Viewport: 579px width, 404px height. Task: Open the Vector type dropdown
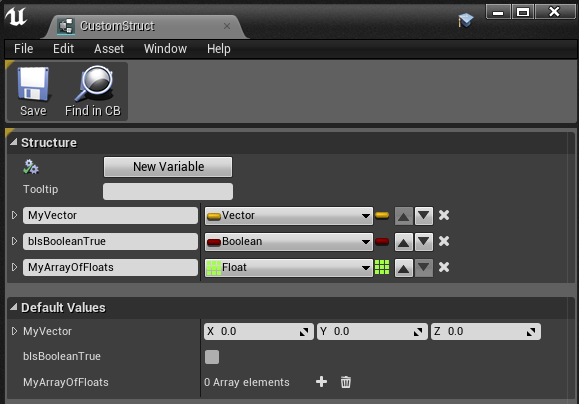[289, 216]
